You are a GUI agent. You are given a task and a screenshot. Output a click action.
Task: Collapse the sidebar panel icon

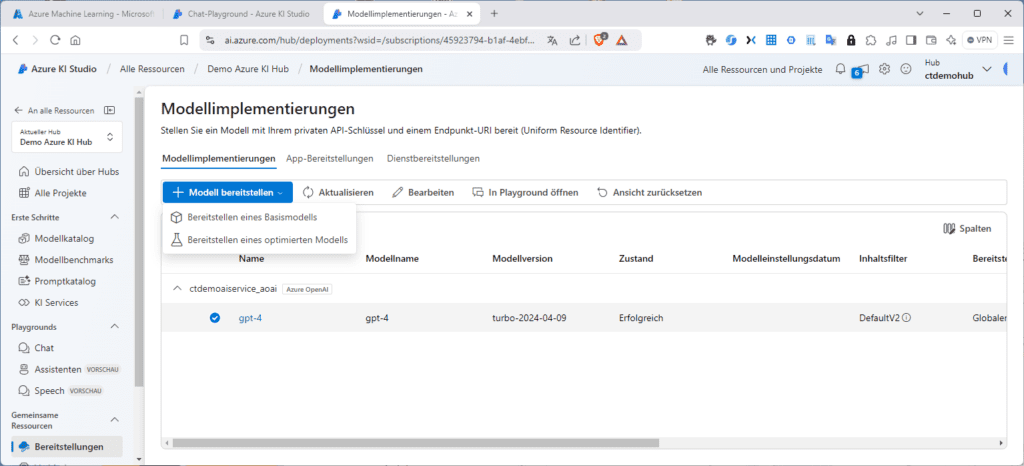click(110, 110)
